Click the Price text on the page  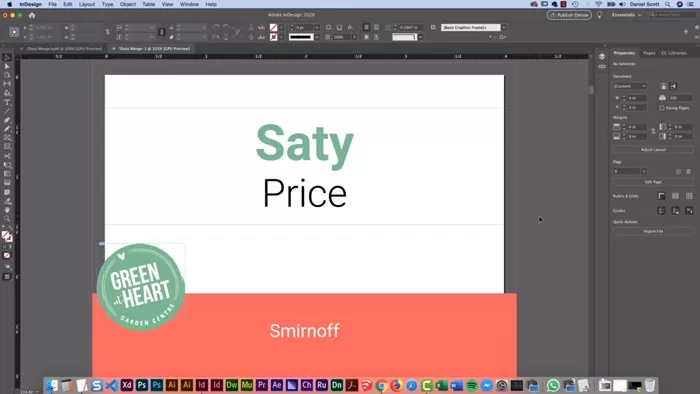pyautogui.click(x=305, y=193)
